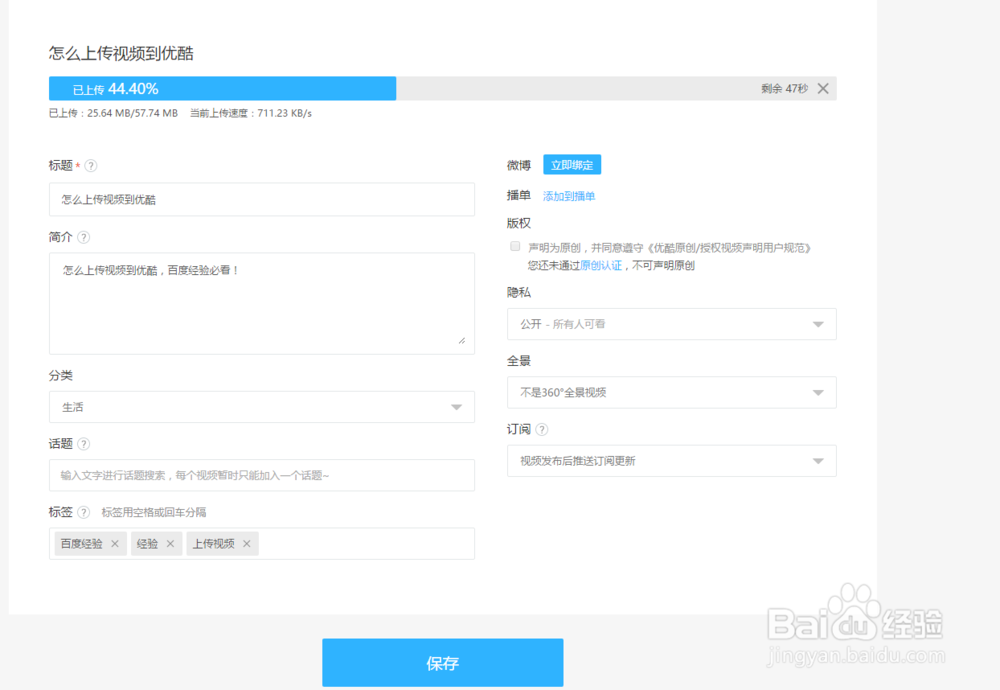Image resolution: width=1000 pixels, height=690 pixels.
Task: Focus the 标题 input field
Action: click(x=261, y=200)
